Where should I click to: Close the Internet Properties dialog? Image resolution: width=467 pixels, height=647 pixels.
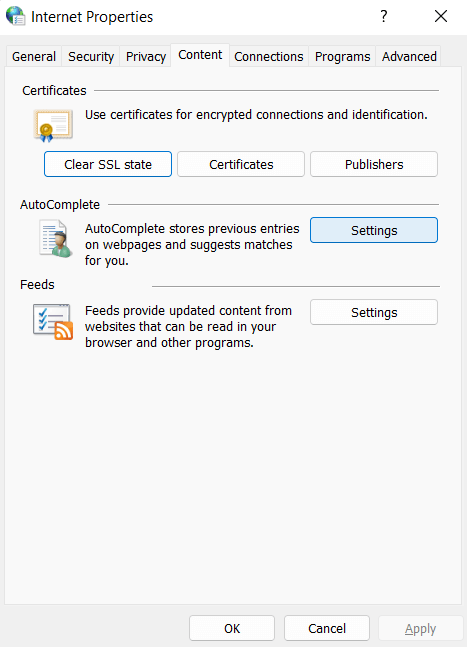pyautogui.click(x=441, y=17)
